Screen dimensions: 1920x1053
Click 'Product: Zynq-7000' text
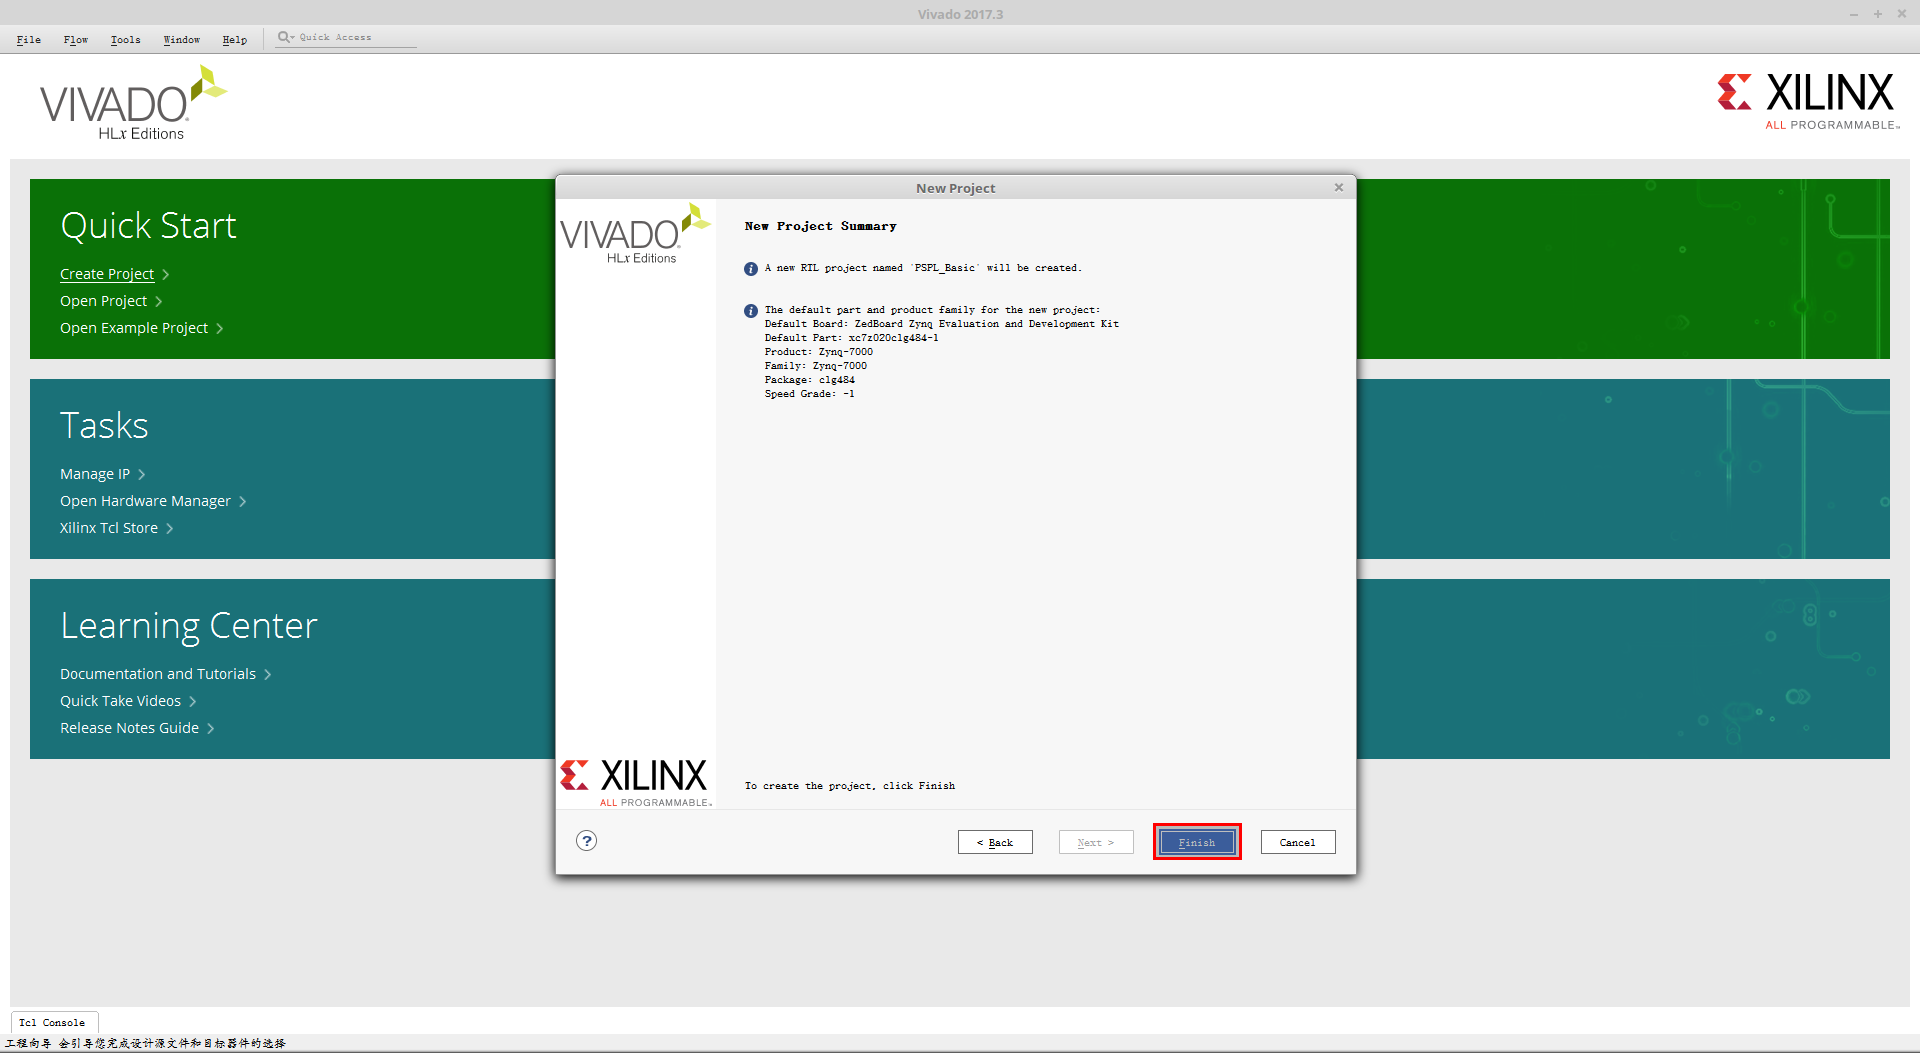click(818, 352)
